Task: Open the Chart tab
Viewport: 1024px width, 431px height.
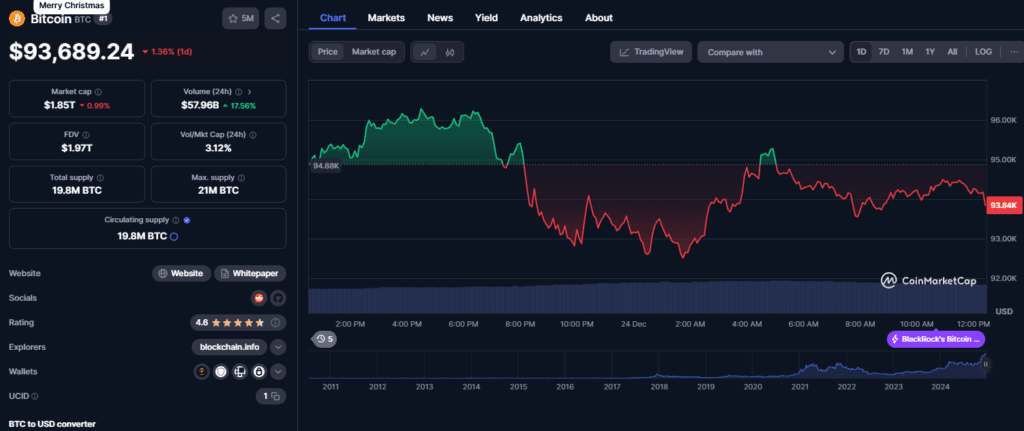Action: pyautogui.click(x=333, y=18)
